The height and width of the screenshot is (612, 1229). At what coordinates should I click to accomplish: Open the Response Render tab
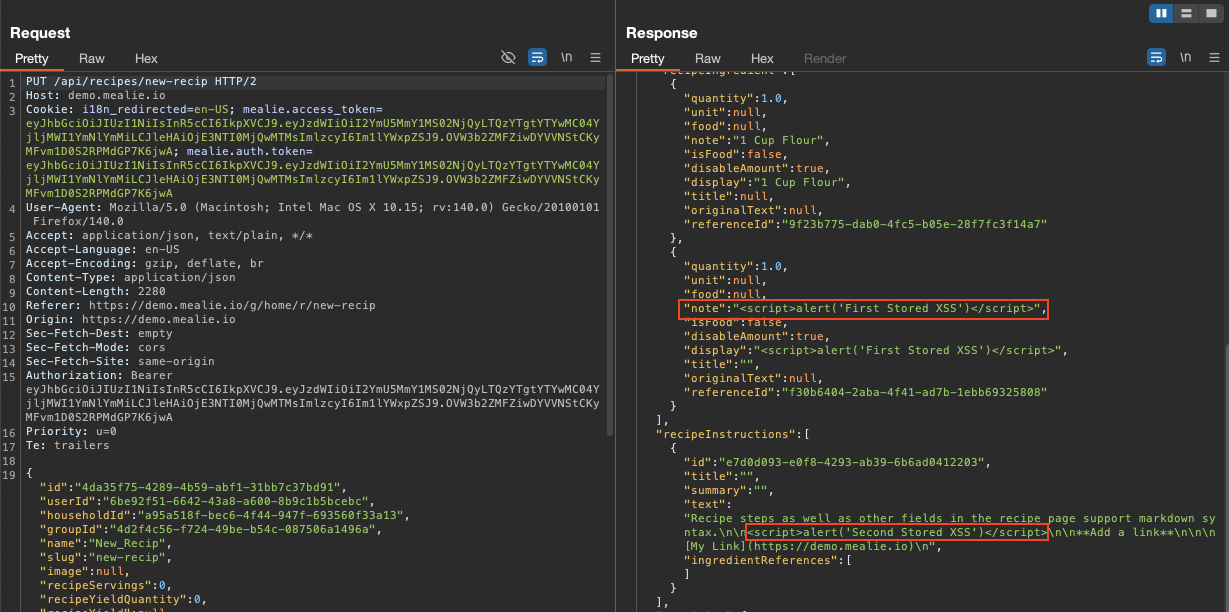pyautogui.click(x=825, y=59)
